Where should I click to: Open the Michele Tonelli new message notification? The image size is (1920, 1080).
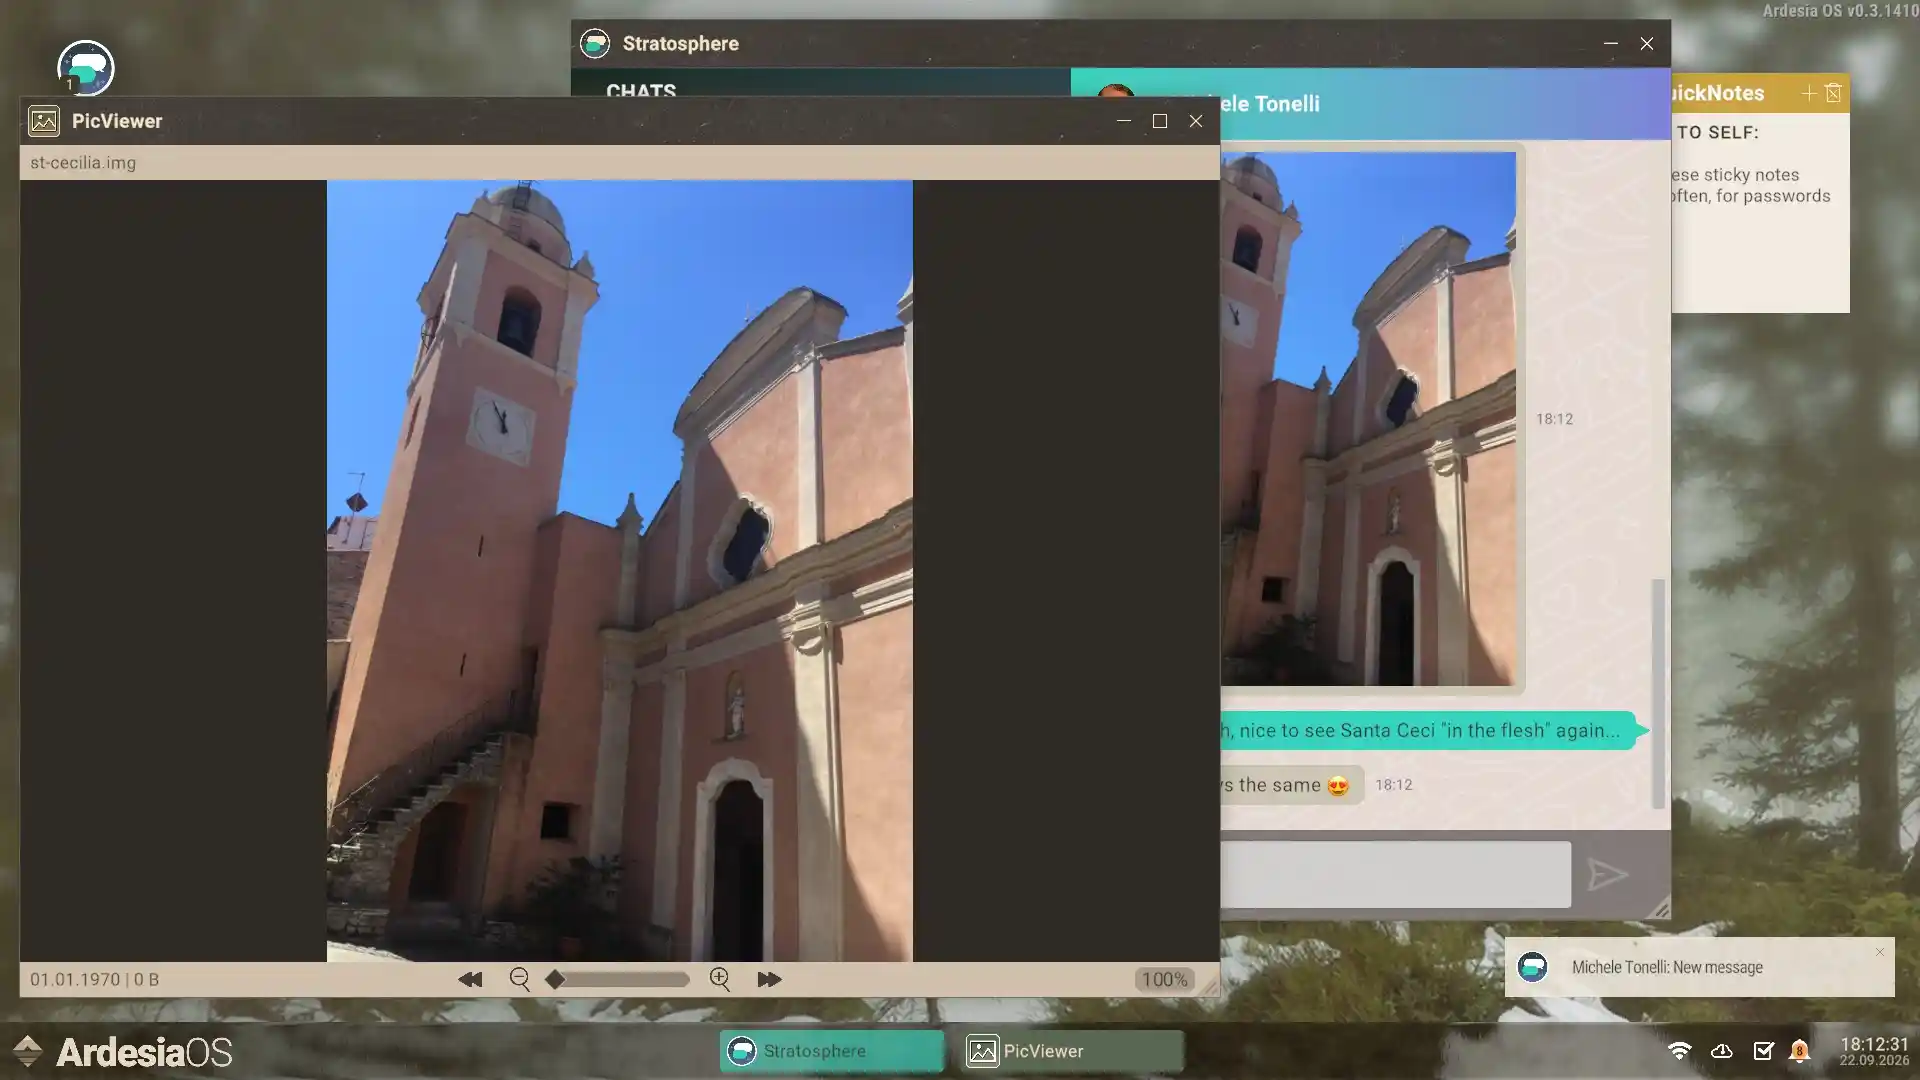tap(1667, 967)
